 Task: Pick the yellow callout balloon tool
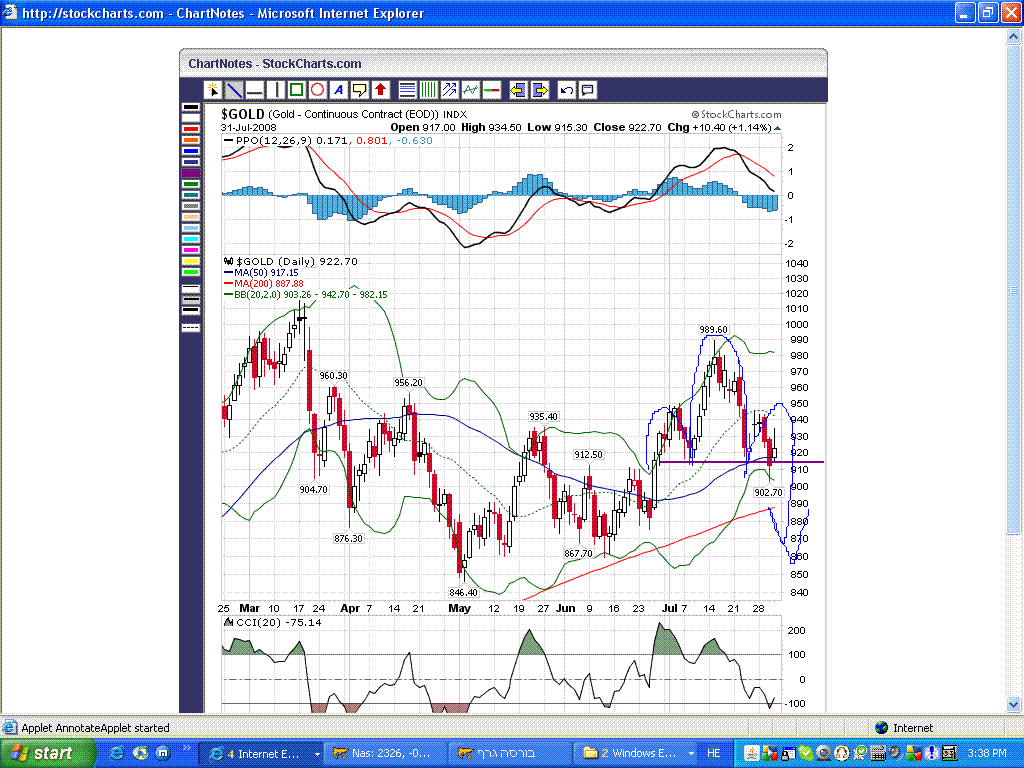359,90
